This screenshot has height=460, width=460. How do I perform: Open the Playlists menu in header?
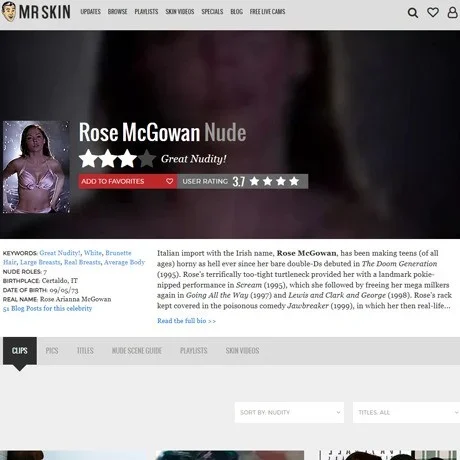(146, 12)
